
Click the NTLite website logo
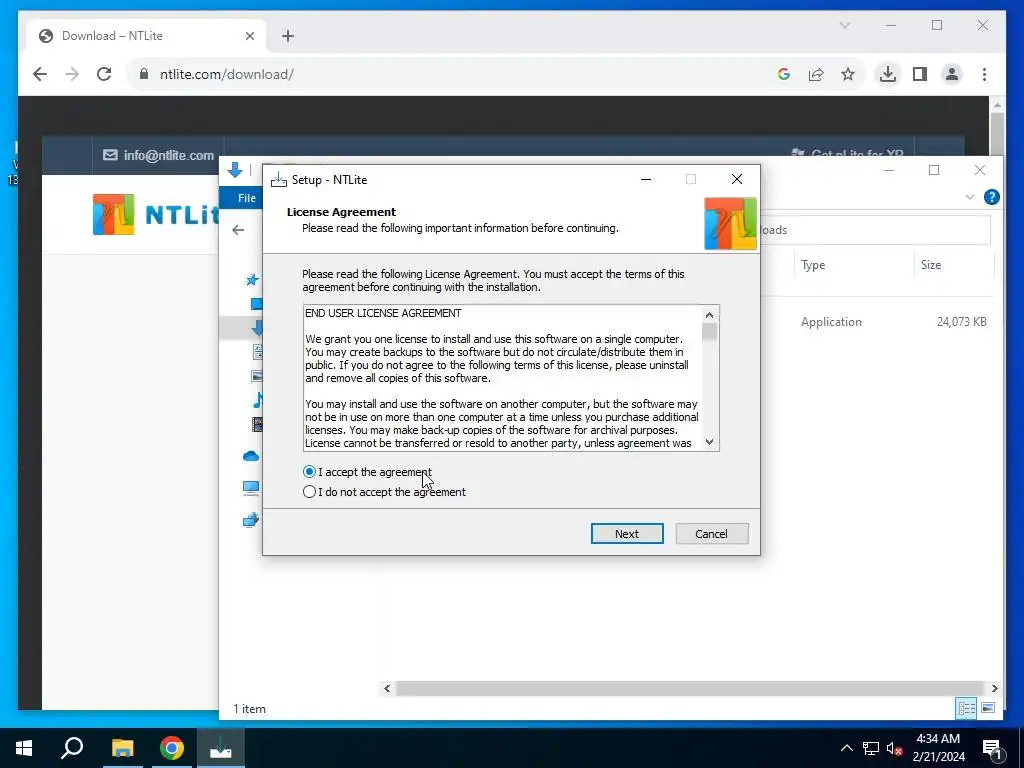155,214
